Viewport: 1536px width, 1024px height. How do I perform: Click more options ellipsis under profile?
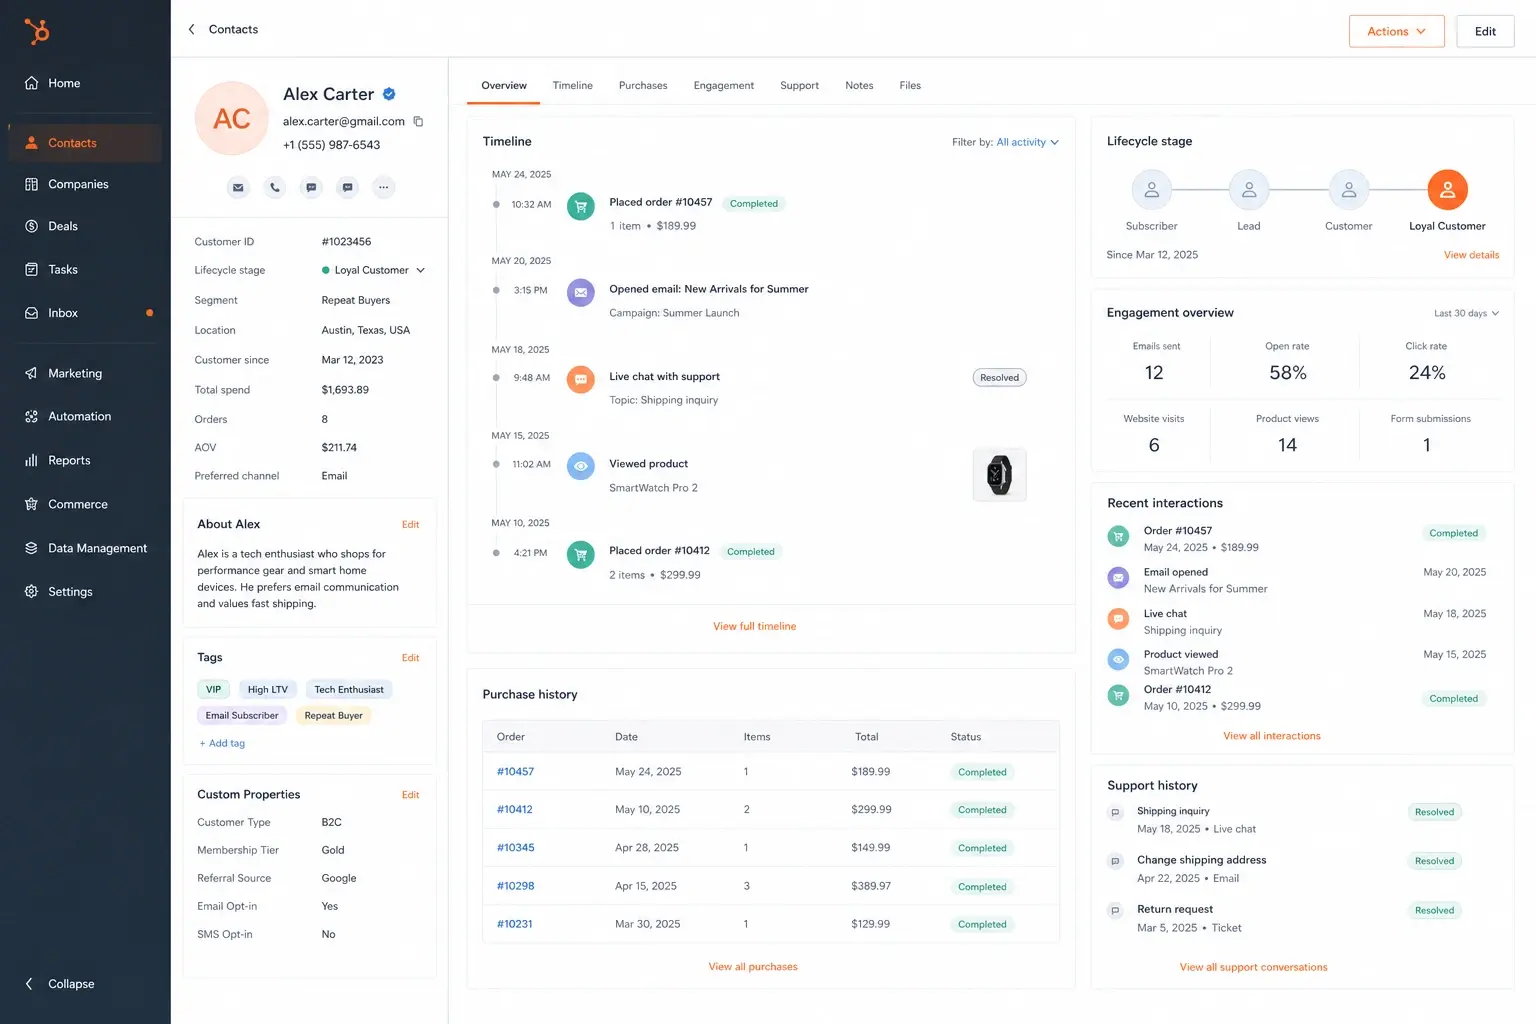click(383, 187)
